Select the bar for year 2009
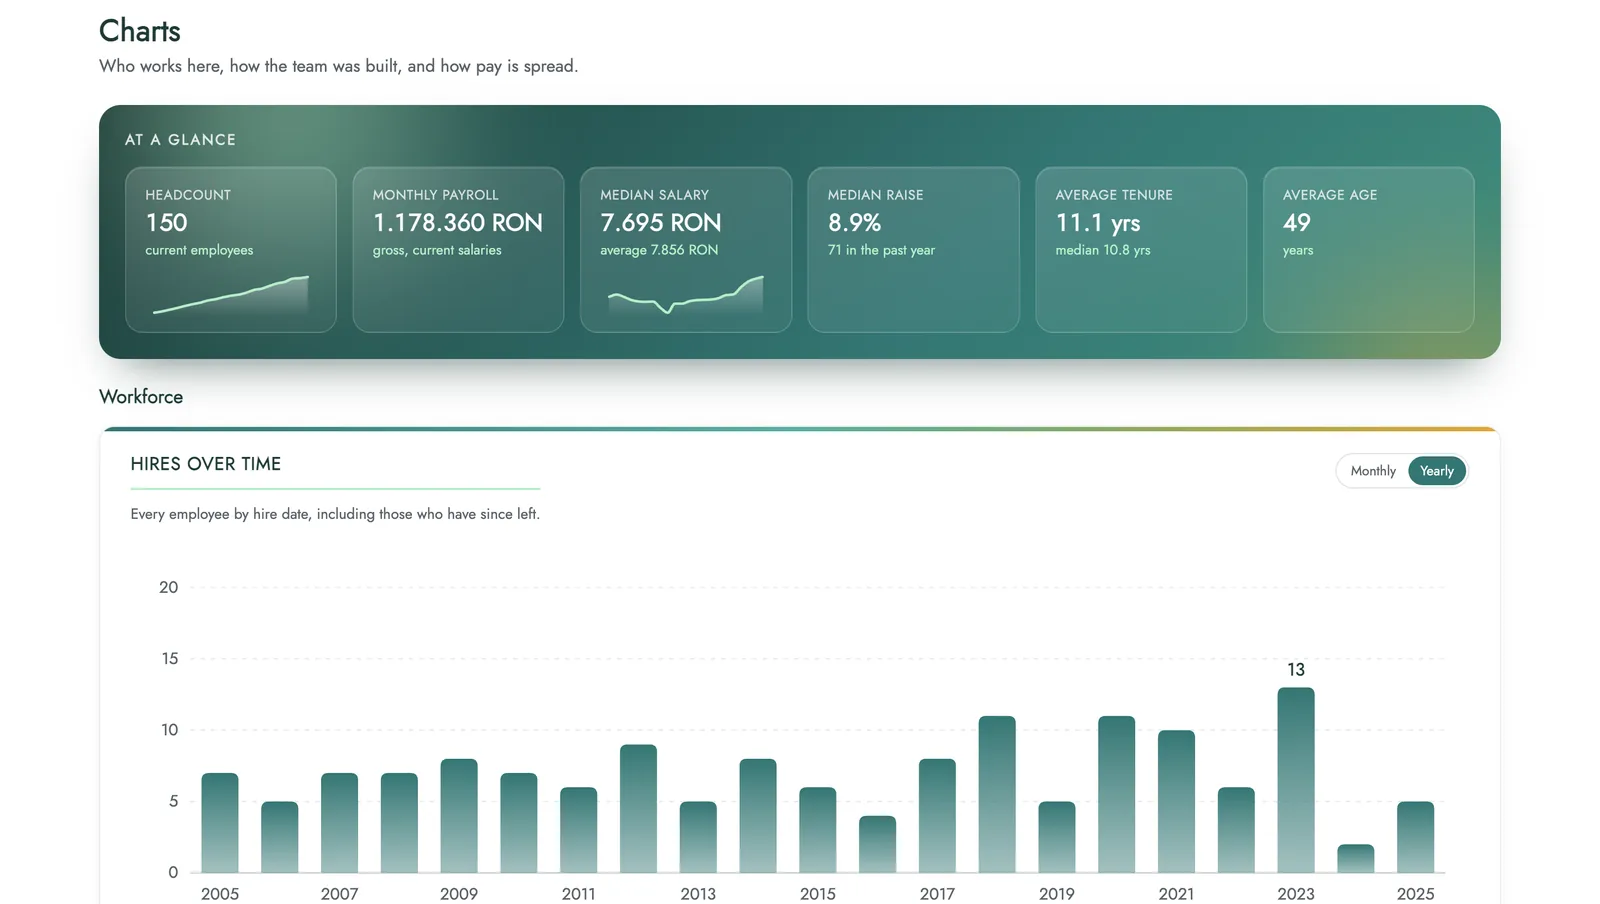Screen dimensions: 1600x904 pos(459,816)
